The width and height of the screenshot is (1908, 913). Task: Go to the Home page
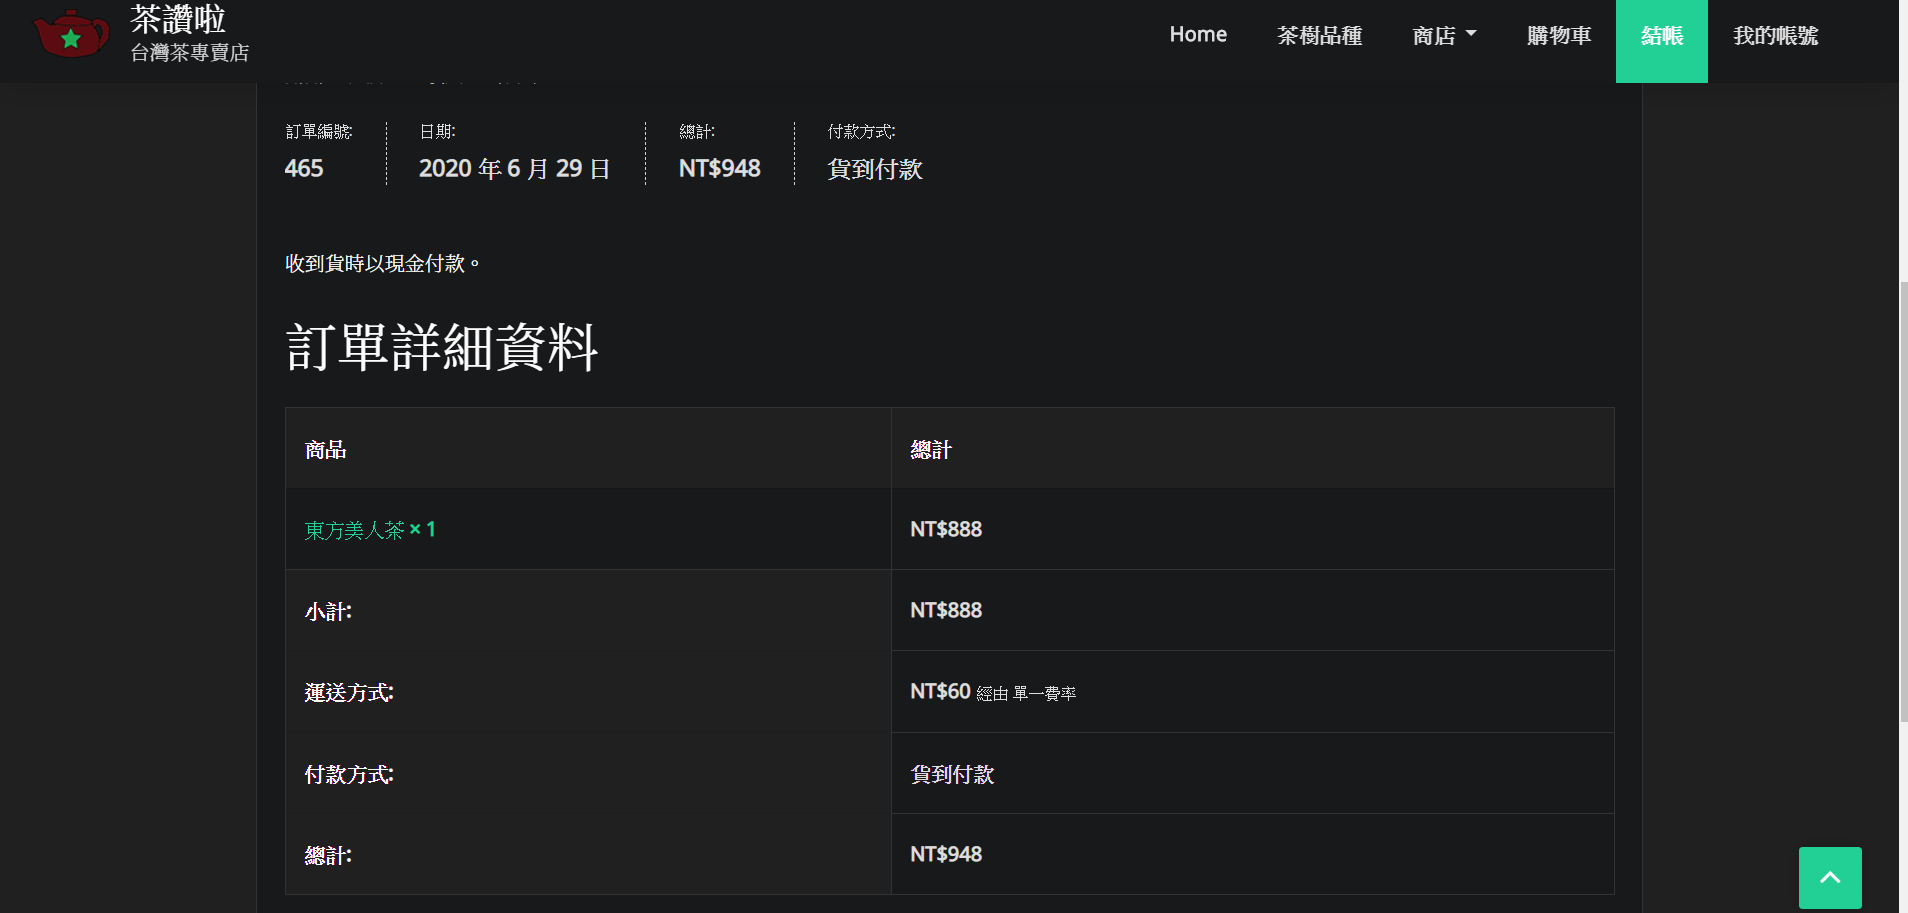(x=1197, y=35)
